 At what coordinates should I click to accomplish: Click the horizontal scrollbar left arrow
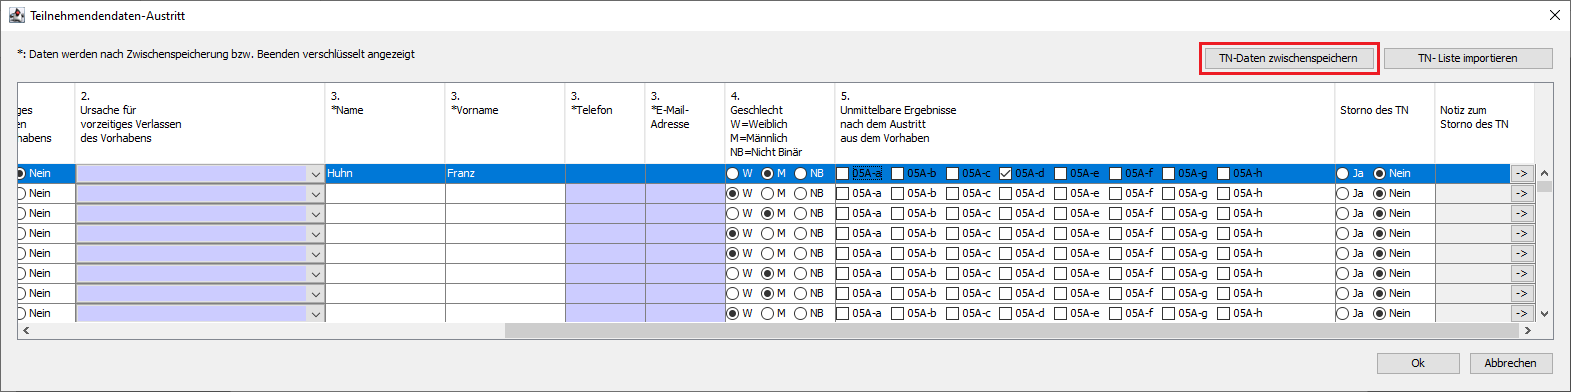click(26, 330)
